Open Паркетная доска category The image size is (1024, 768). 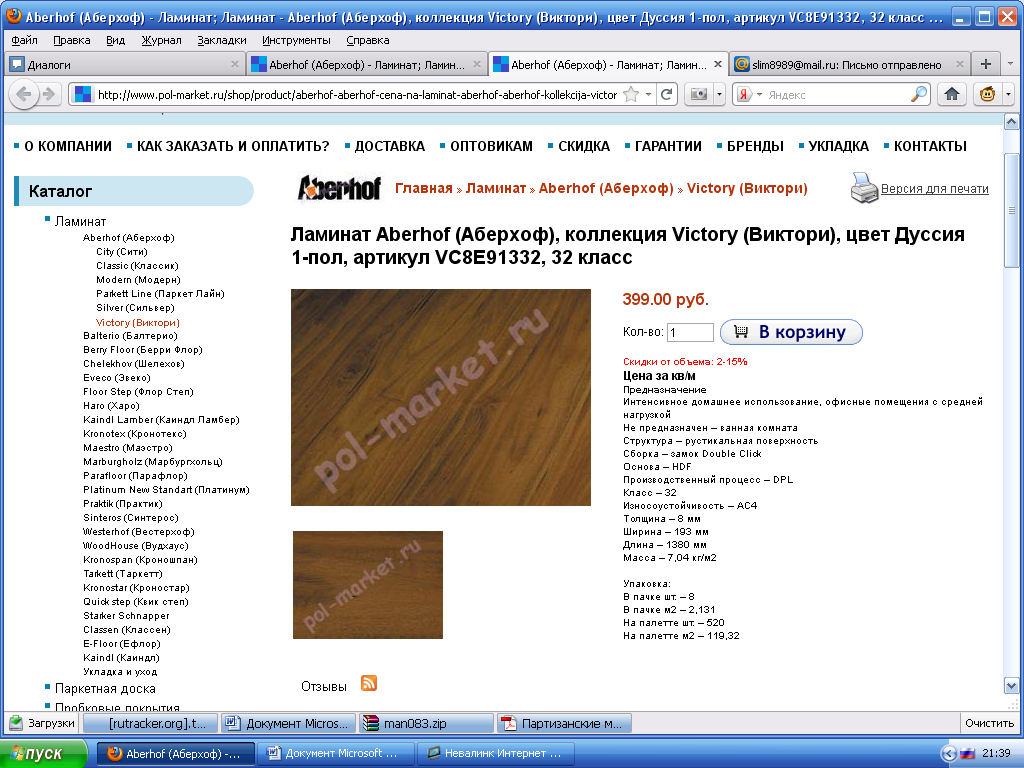tap(105, 688)
